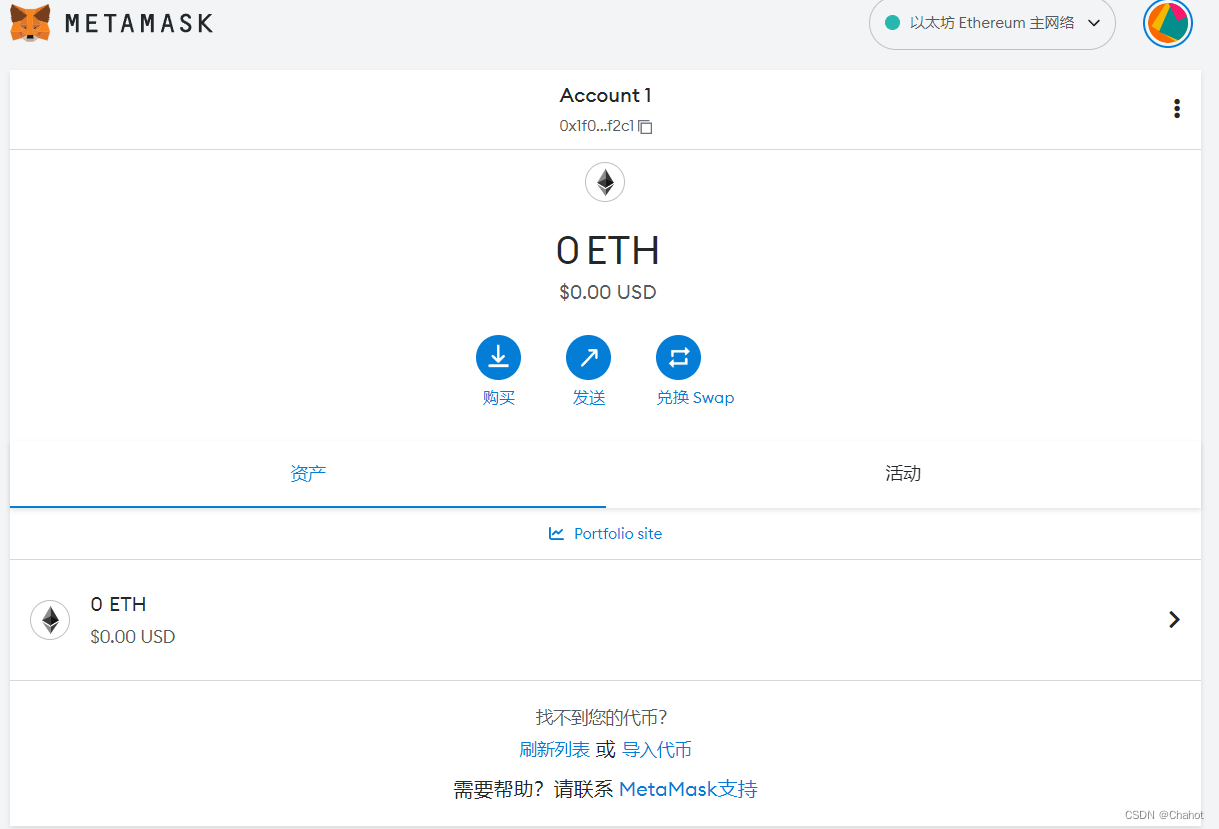Click the $0.00 USD under main balance
The width and height of the screenshot is (1219, 829).
(x=607, y=293)
